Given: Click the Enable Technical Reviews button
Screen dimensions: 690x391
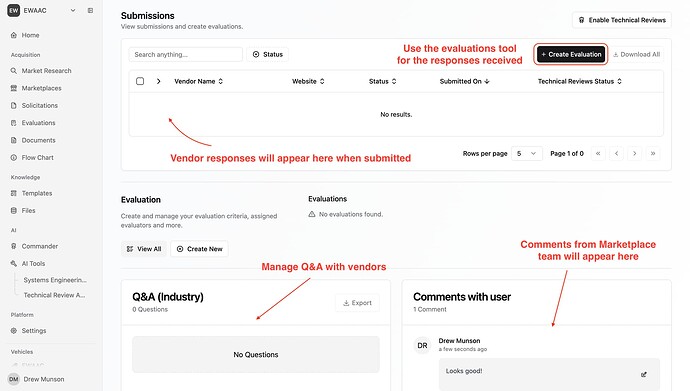Looking at the screenshot, I should click(622, 20).
